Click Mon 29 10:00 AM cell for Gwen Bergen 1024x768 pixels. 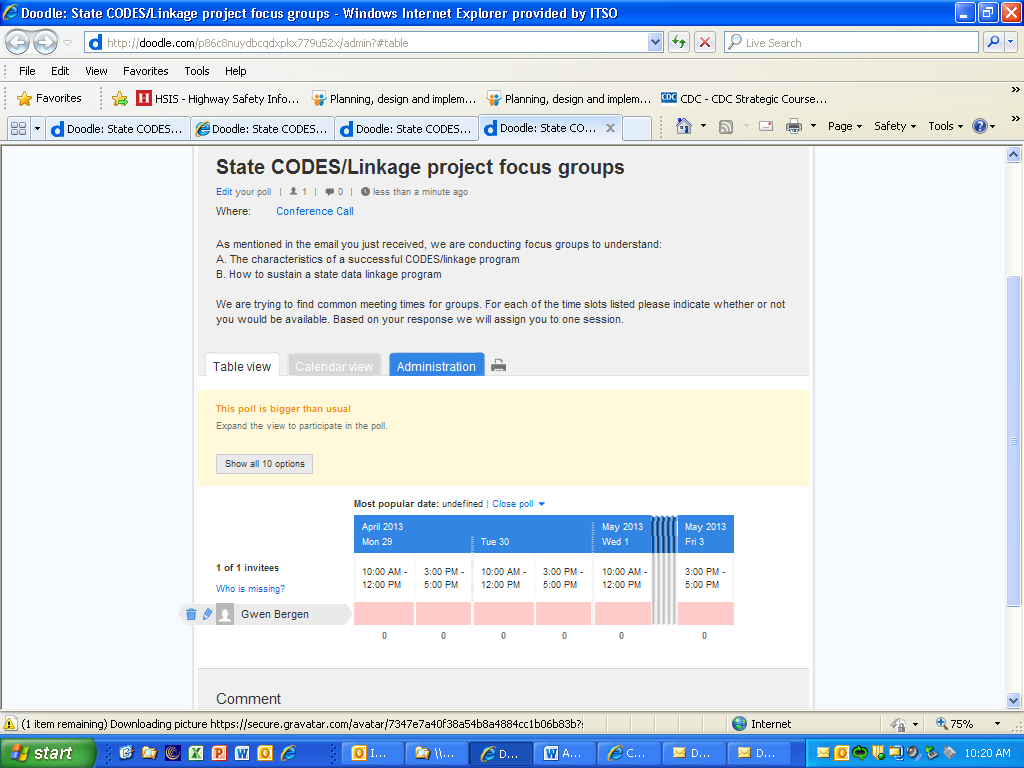click(x=384, y=614)
